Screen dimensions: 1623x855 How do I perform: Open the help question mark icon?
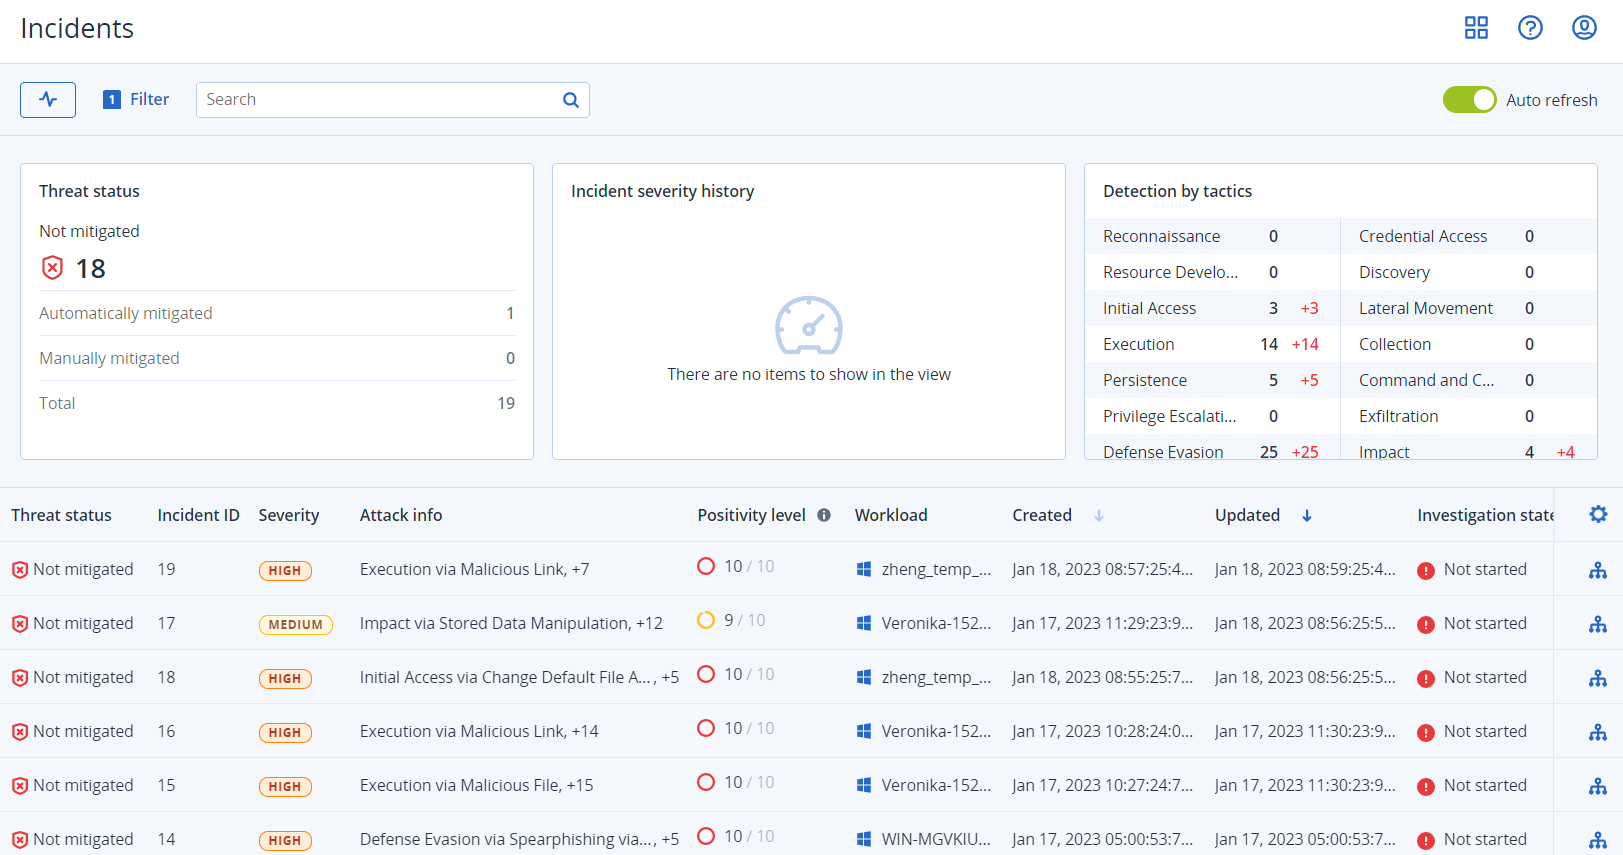coord(1530,28)
